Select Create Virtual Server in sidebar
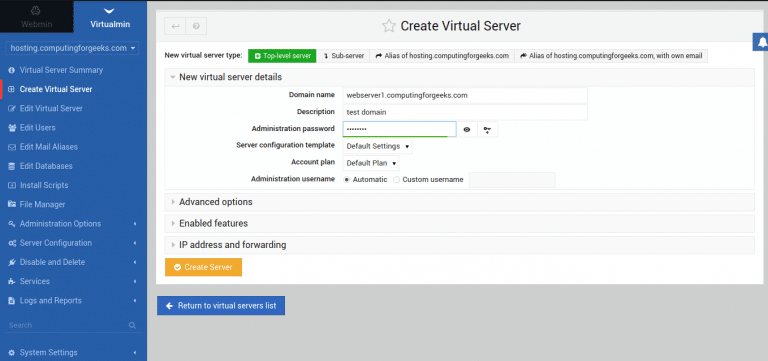Image resolution: width=768 pixels, height=361 pixels. [x=56, y=89]
